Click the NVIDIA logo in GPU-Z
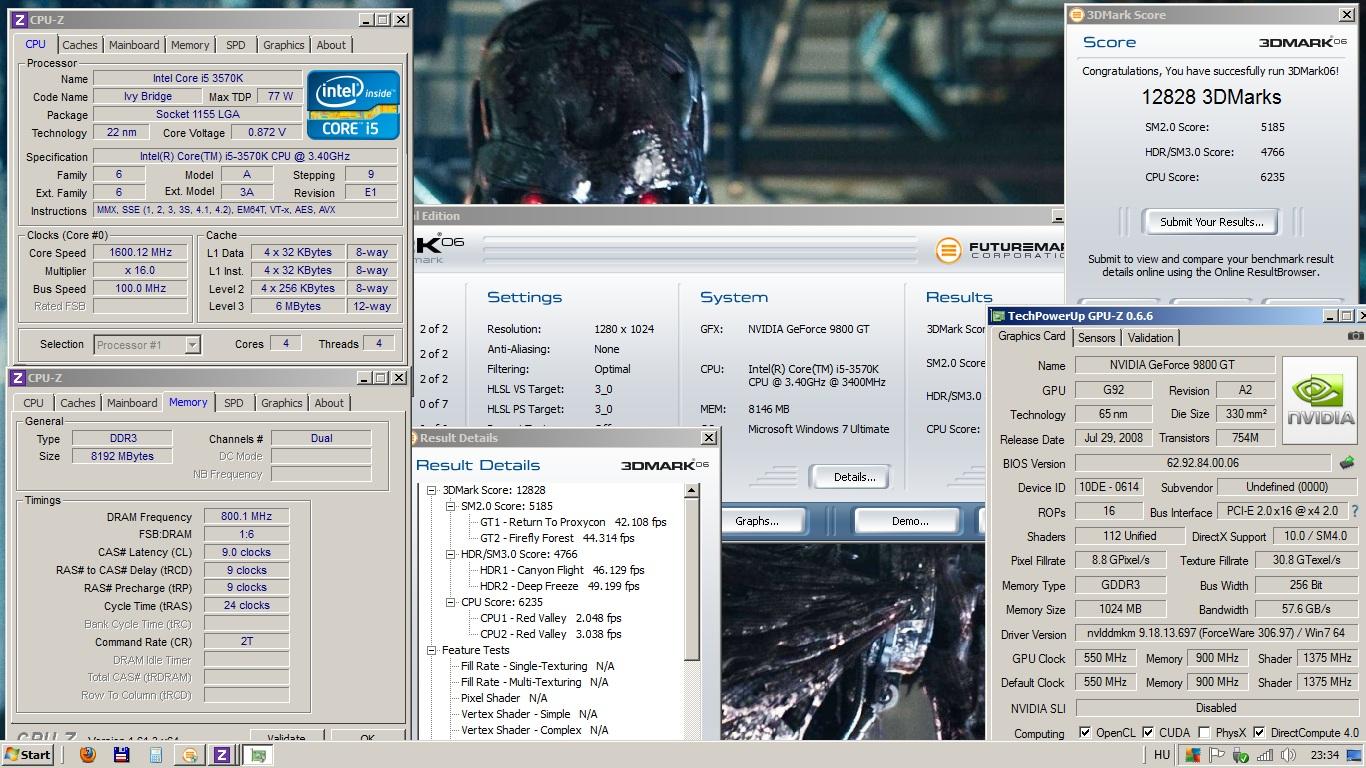This screenshot has height=768, width=1366. pos(1321,399)
